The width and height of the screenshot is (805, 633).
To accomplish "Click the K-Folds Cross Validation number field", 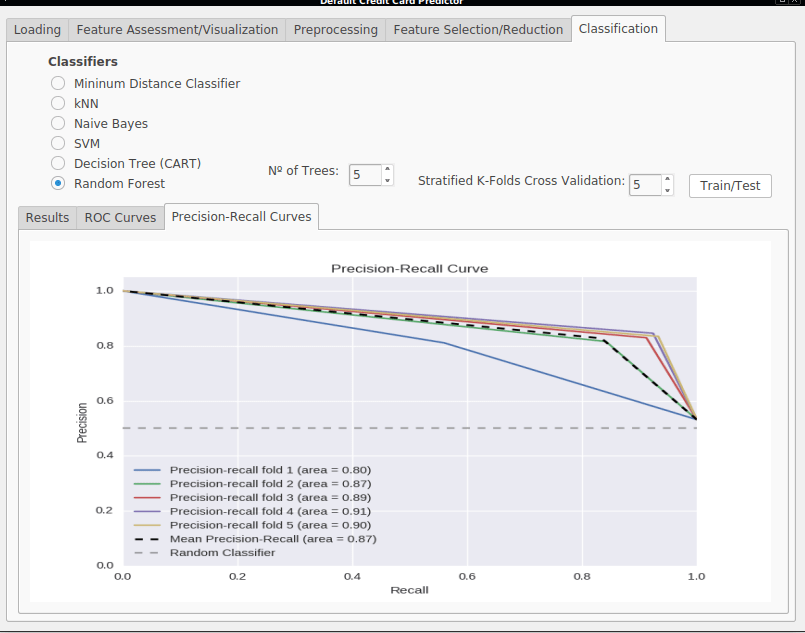I will (645, 185).
